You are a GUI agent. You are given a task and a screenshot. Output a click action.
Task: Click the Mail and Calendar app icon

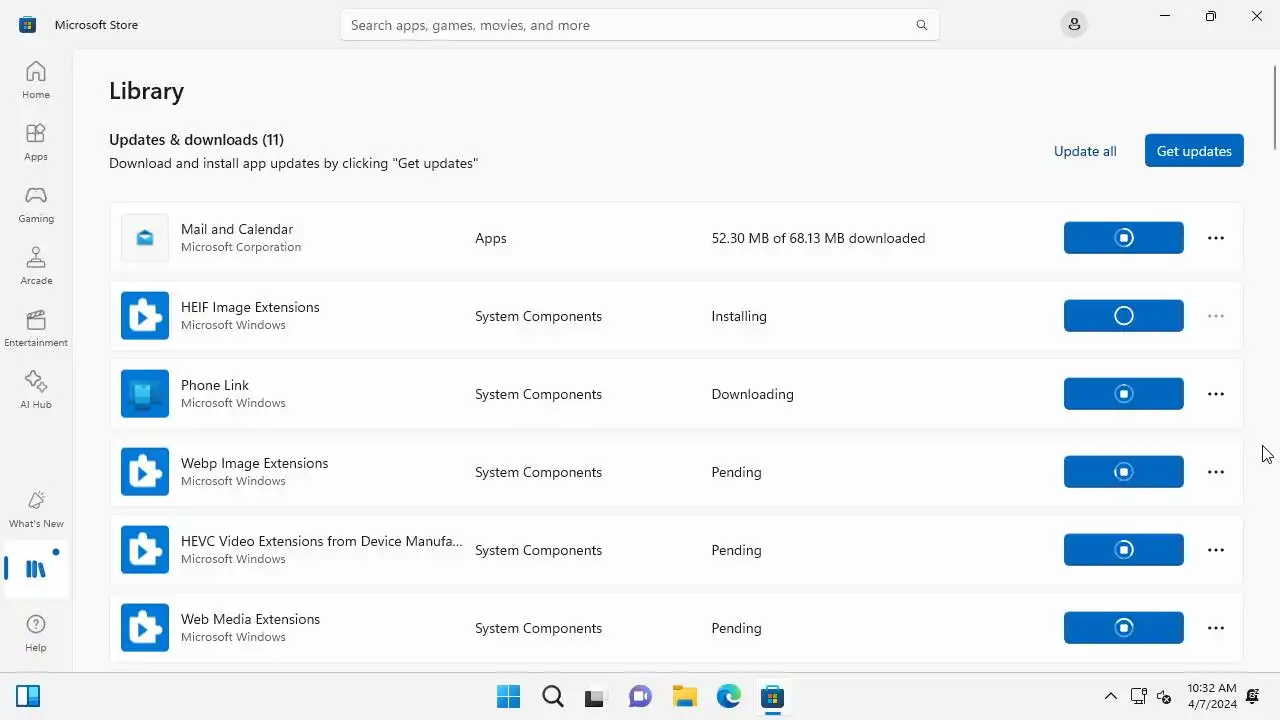pyautogui.click(x=145, y=238)
